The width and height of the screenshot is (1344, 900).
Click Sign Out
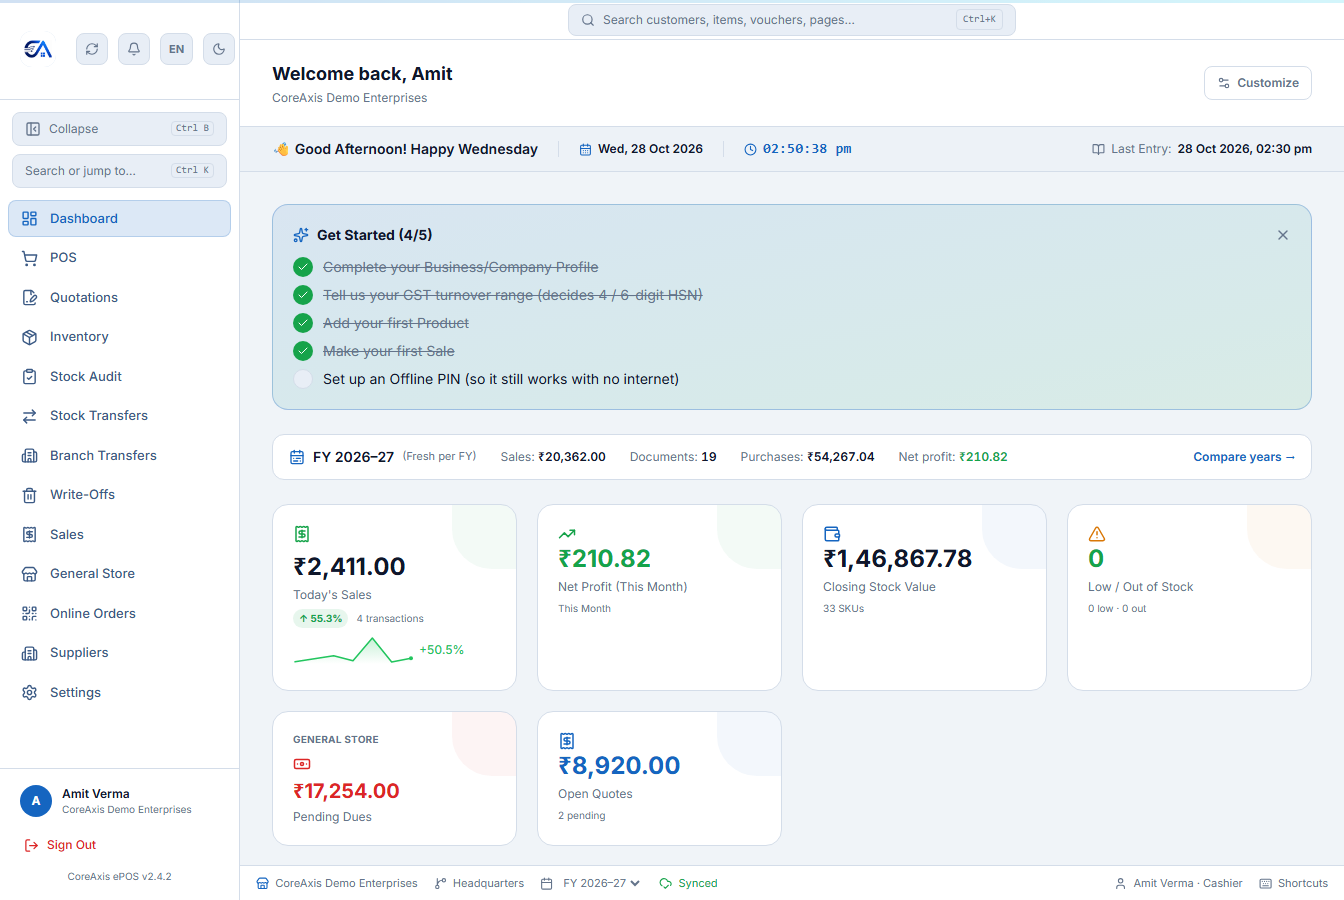pos(60,845)
